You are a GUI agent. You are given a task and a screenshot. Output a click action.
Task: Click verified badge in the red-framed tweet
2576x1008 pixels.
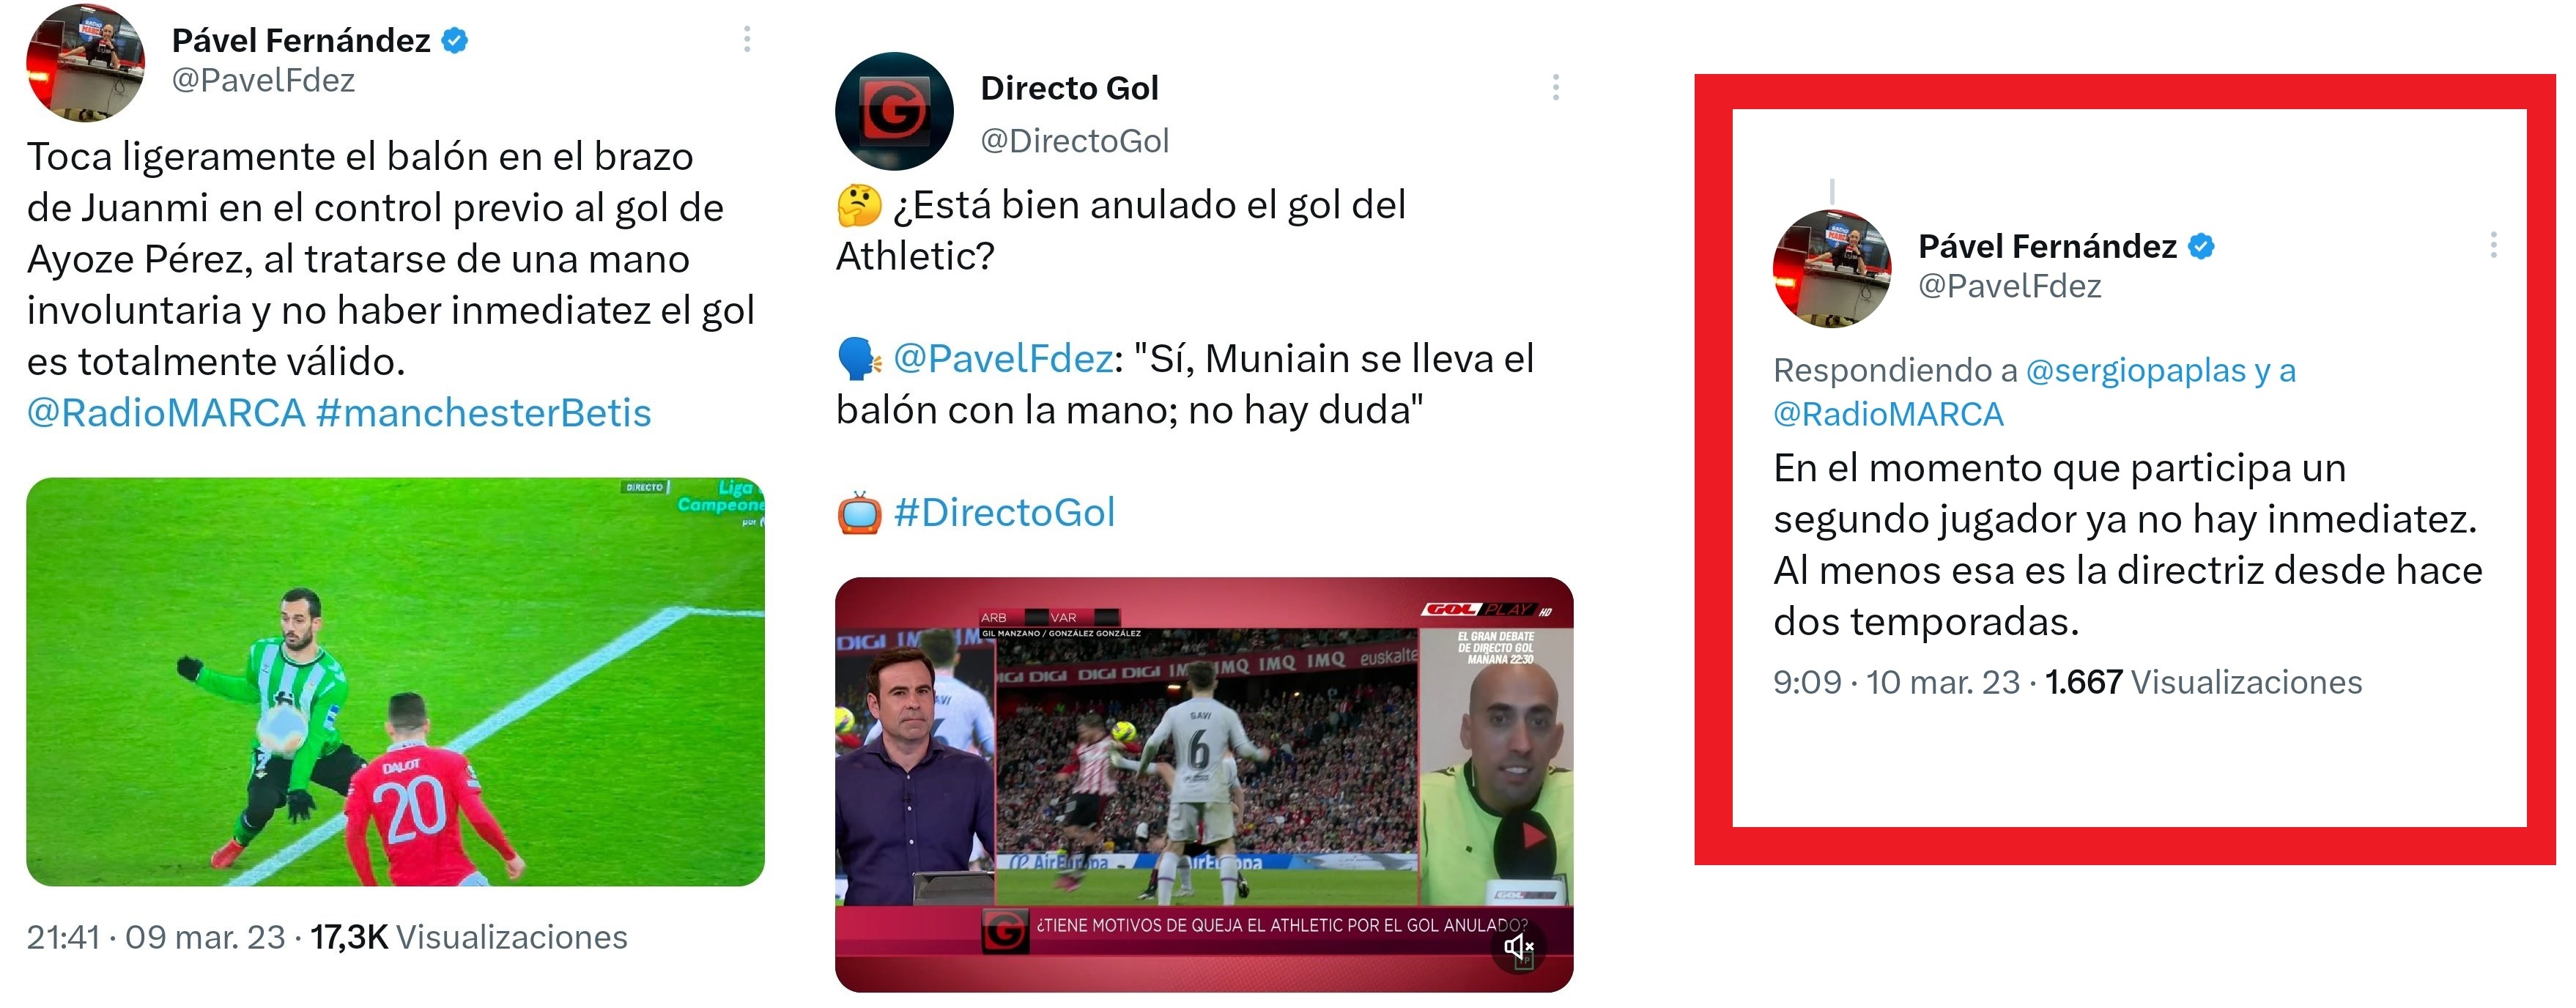[2201, 246]
